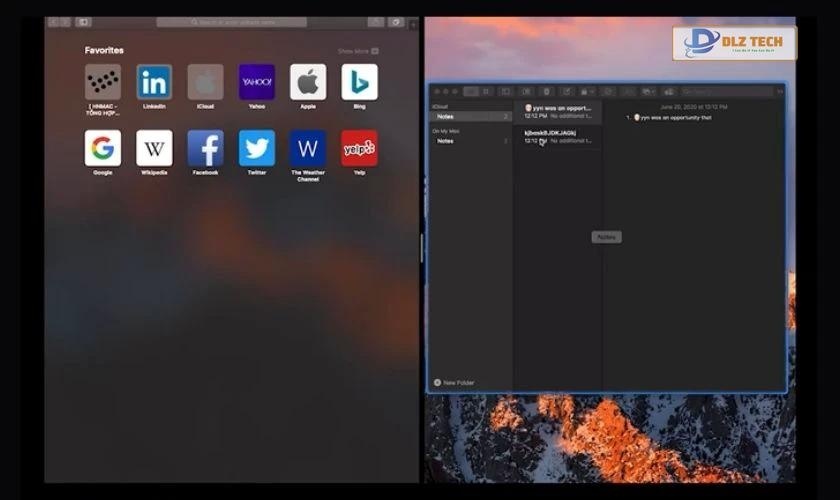The image size is (840, 500).
Task: Launch the Facebook favorite
Action: coord(205,148)
